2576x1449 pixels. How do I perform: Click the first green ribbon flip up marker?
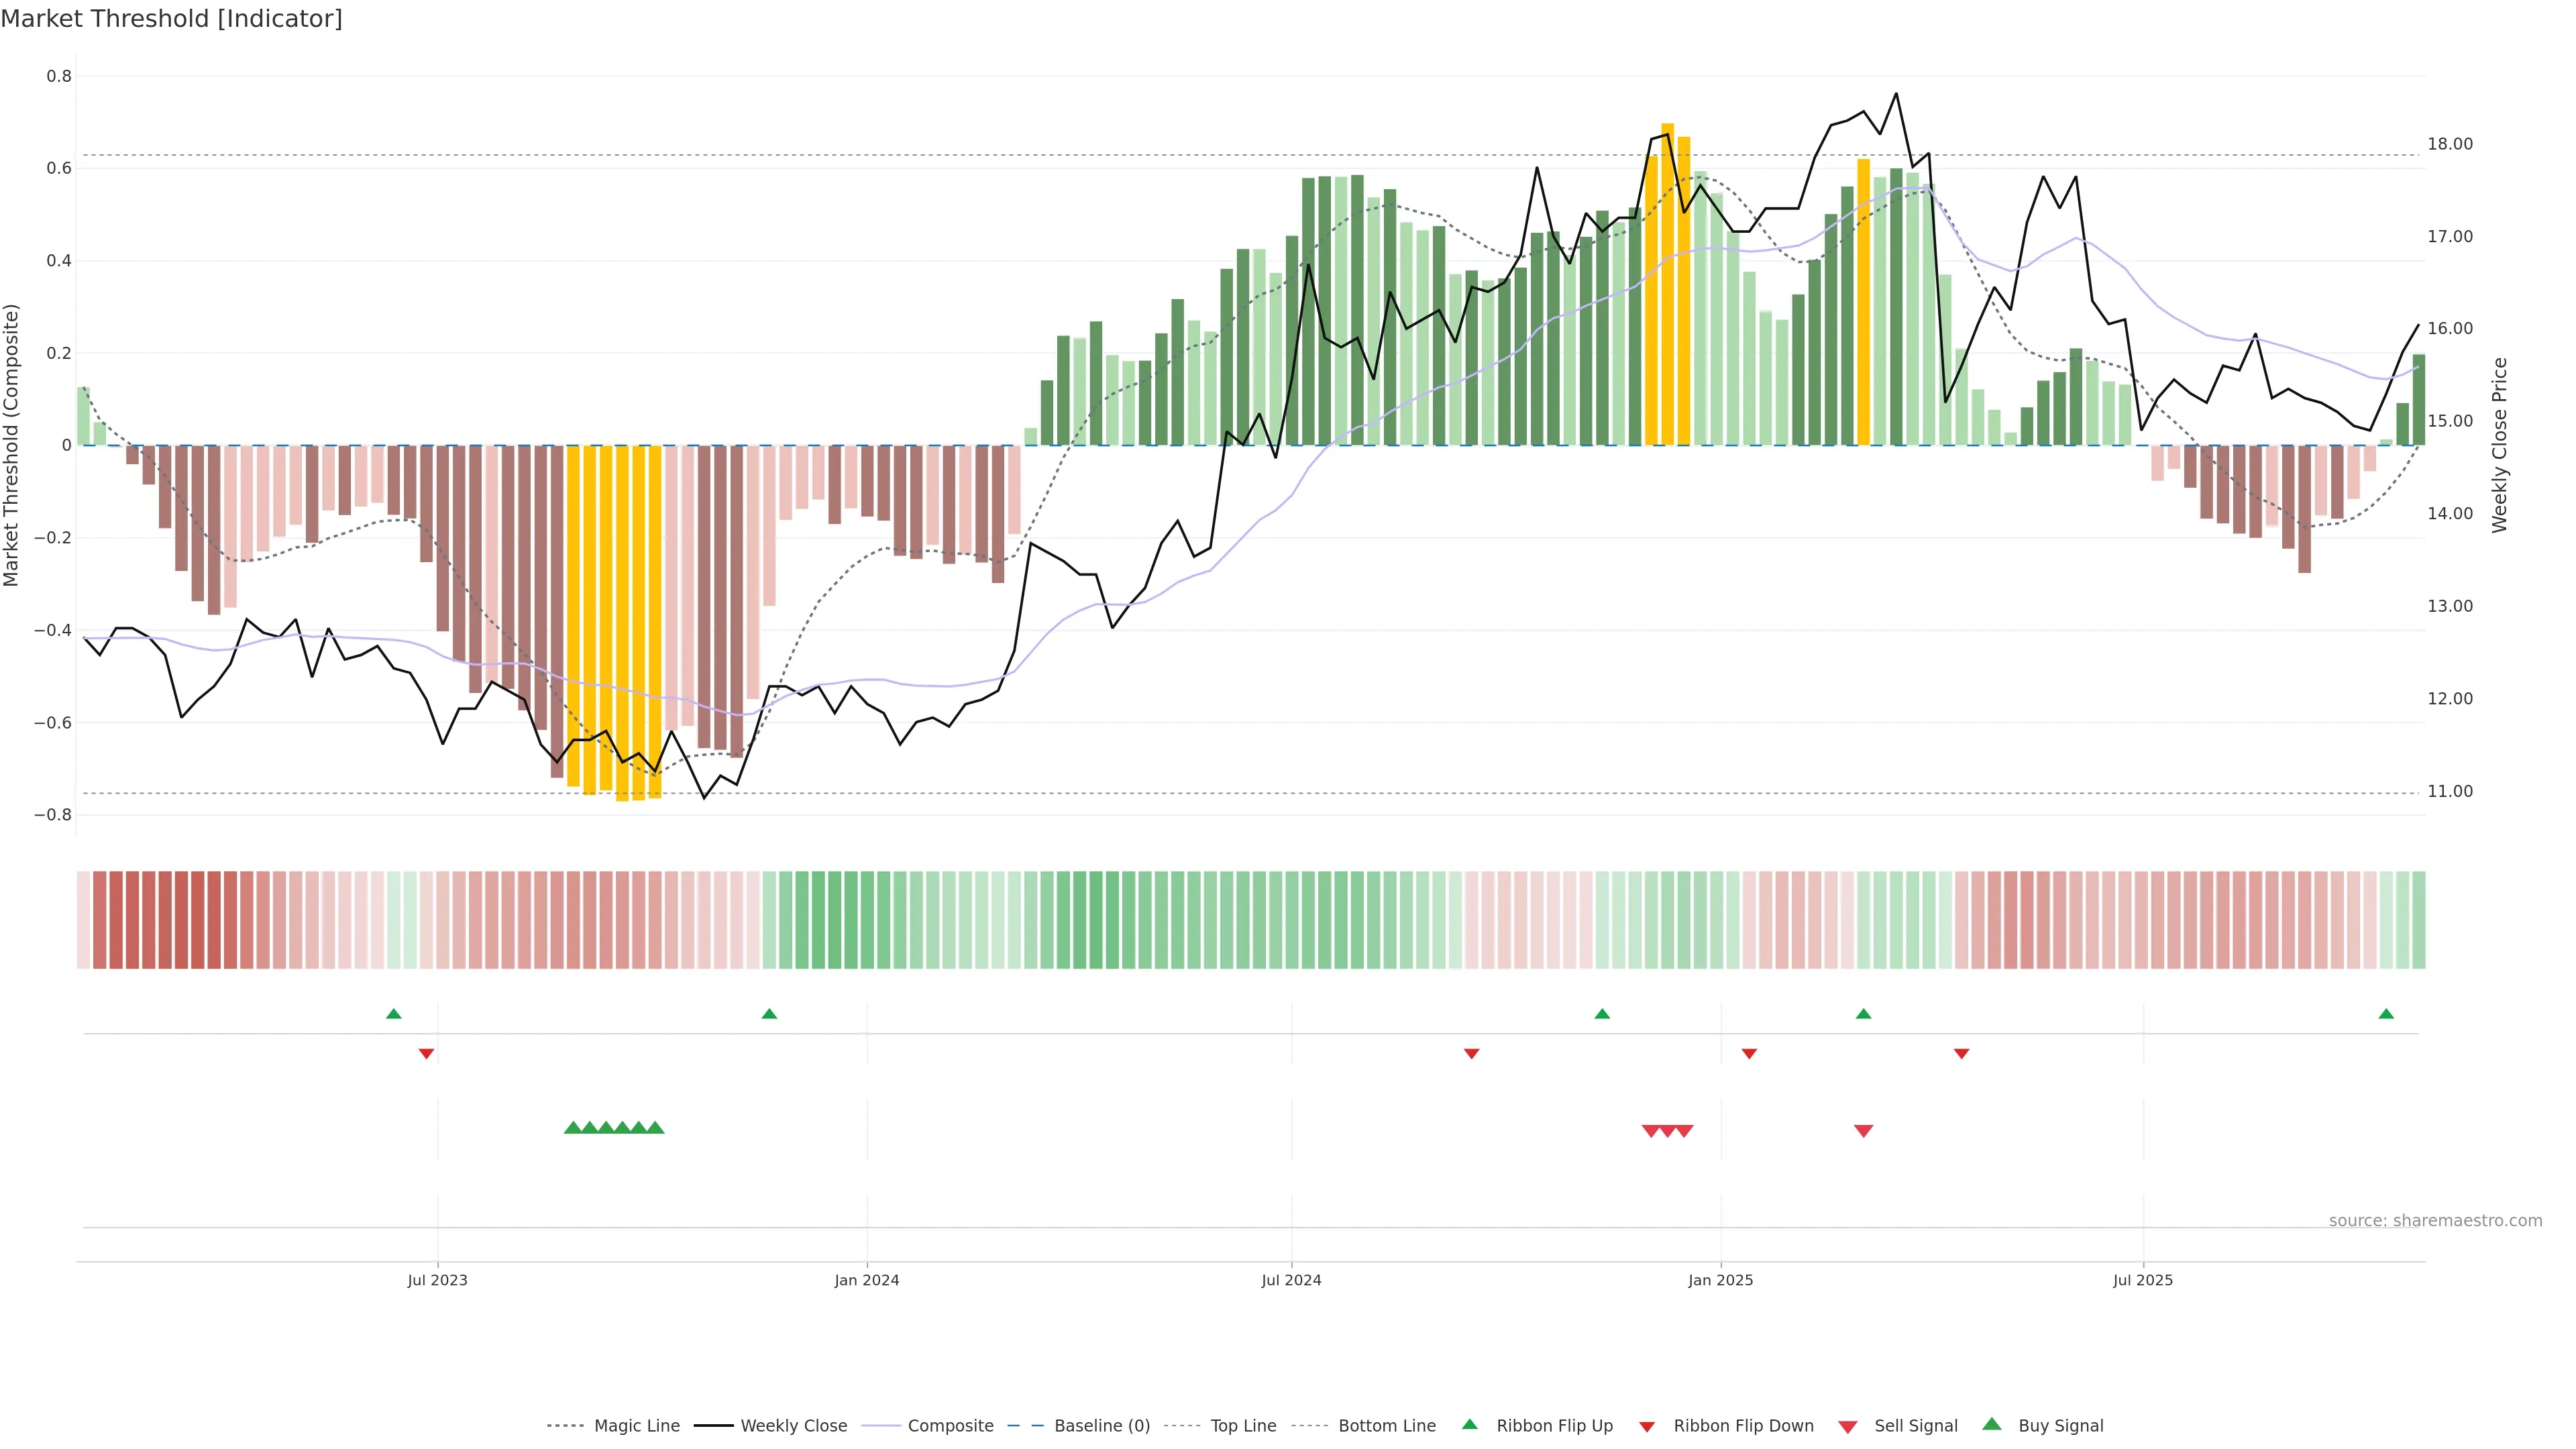[x=394, y=1014]
